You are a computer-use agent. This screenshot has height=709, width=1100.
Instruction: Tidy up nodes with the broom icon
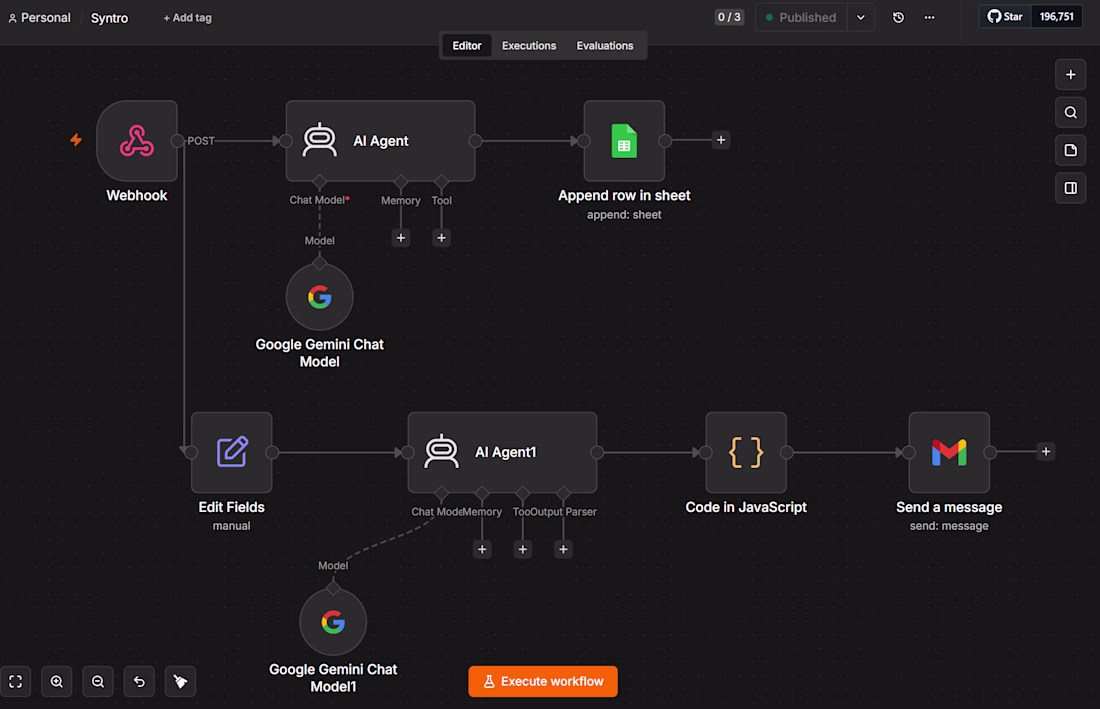[x=180, y=682]
